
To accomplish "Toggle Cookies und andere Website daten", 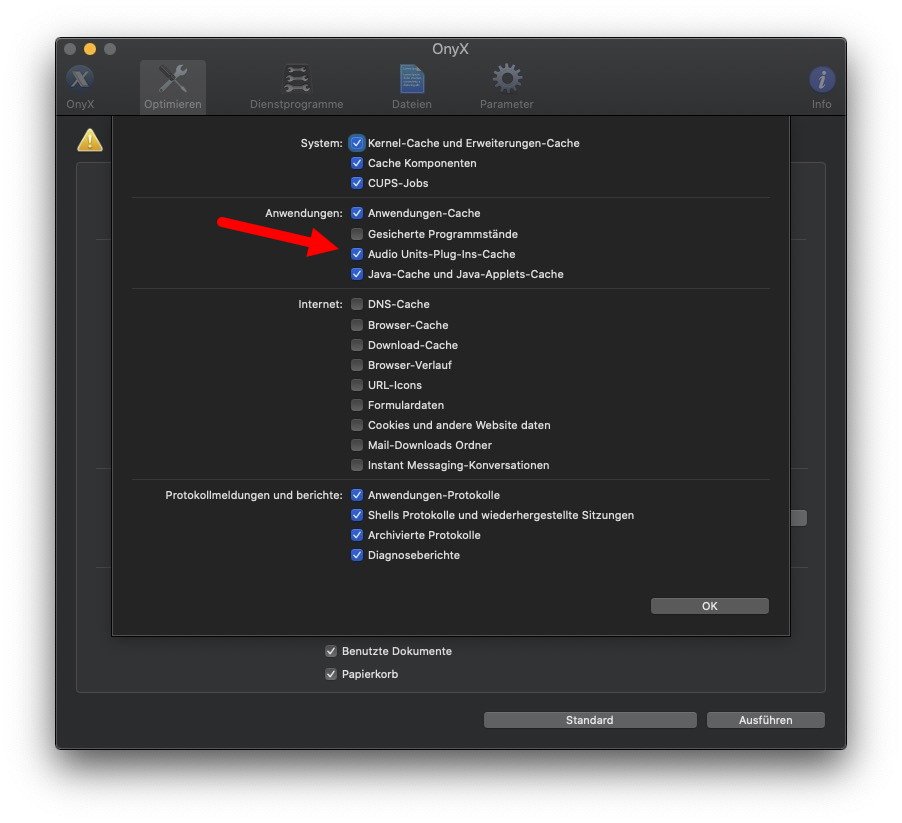I will point(357,424).
